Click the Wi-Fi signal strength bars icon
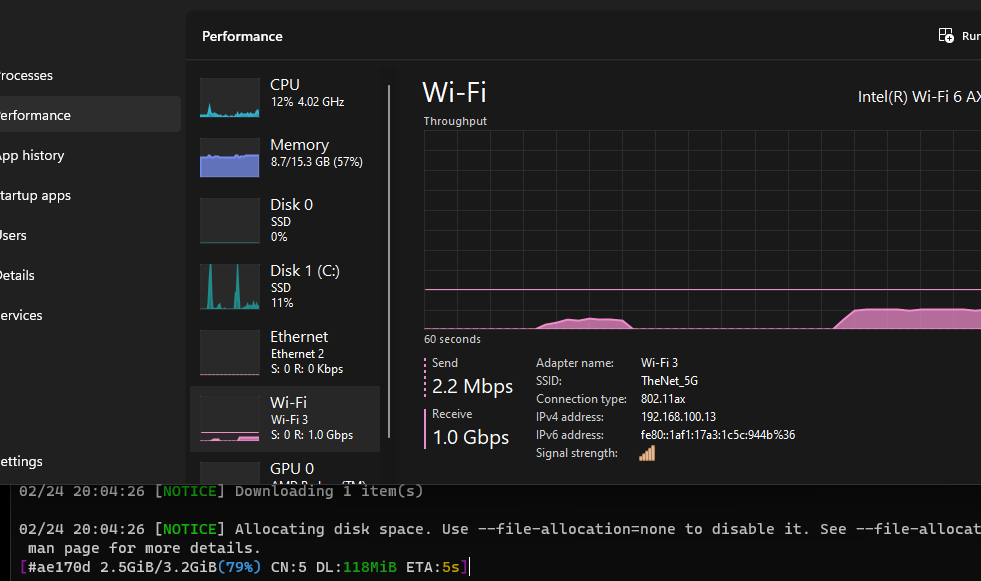The image size is (981, 581). (647, 453)
